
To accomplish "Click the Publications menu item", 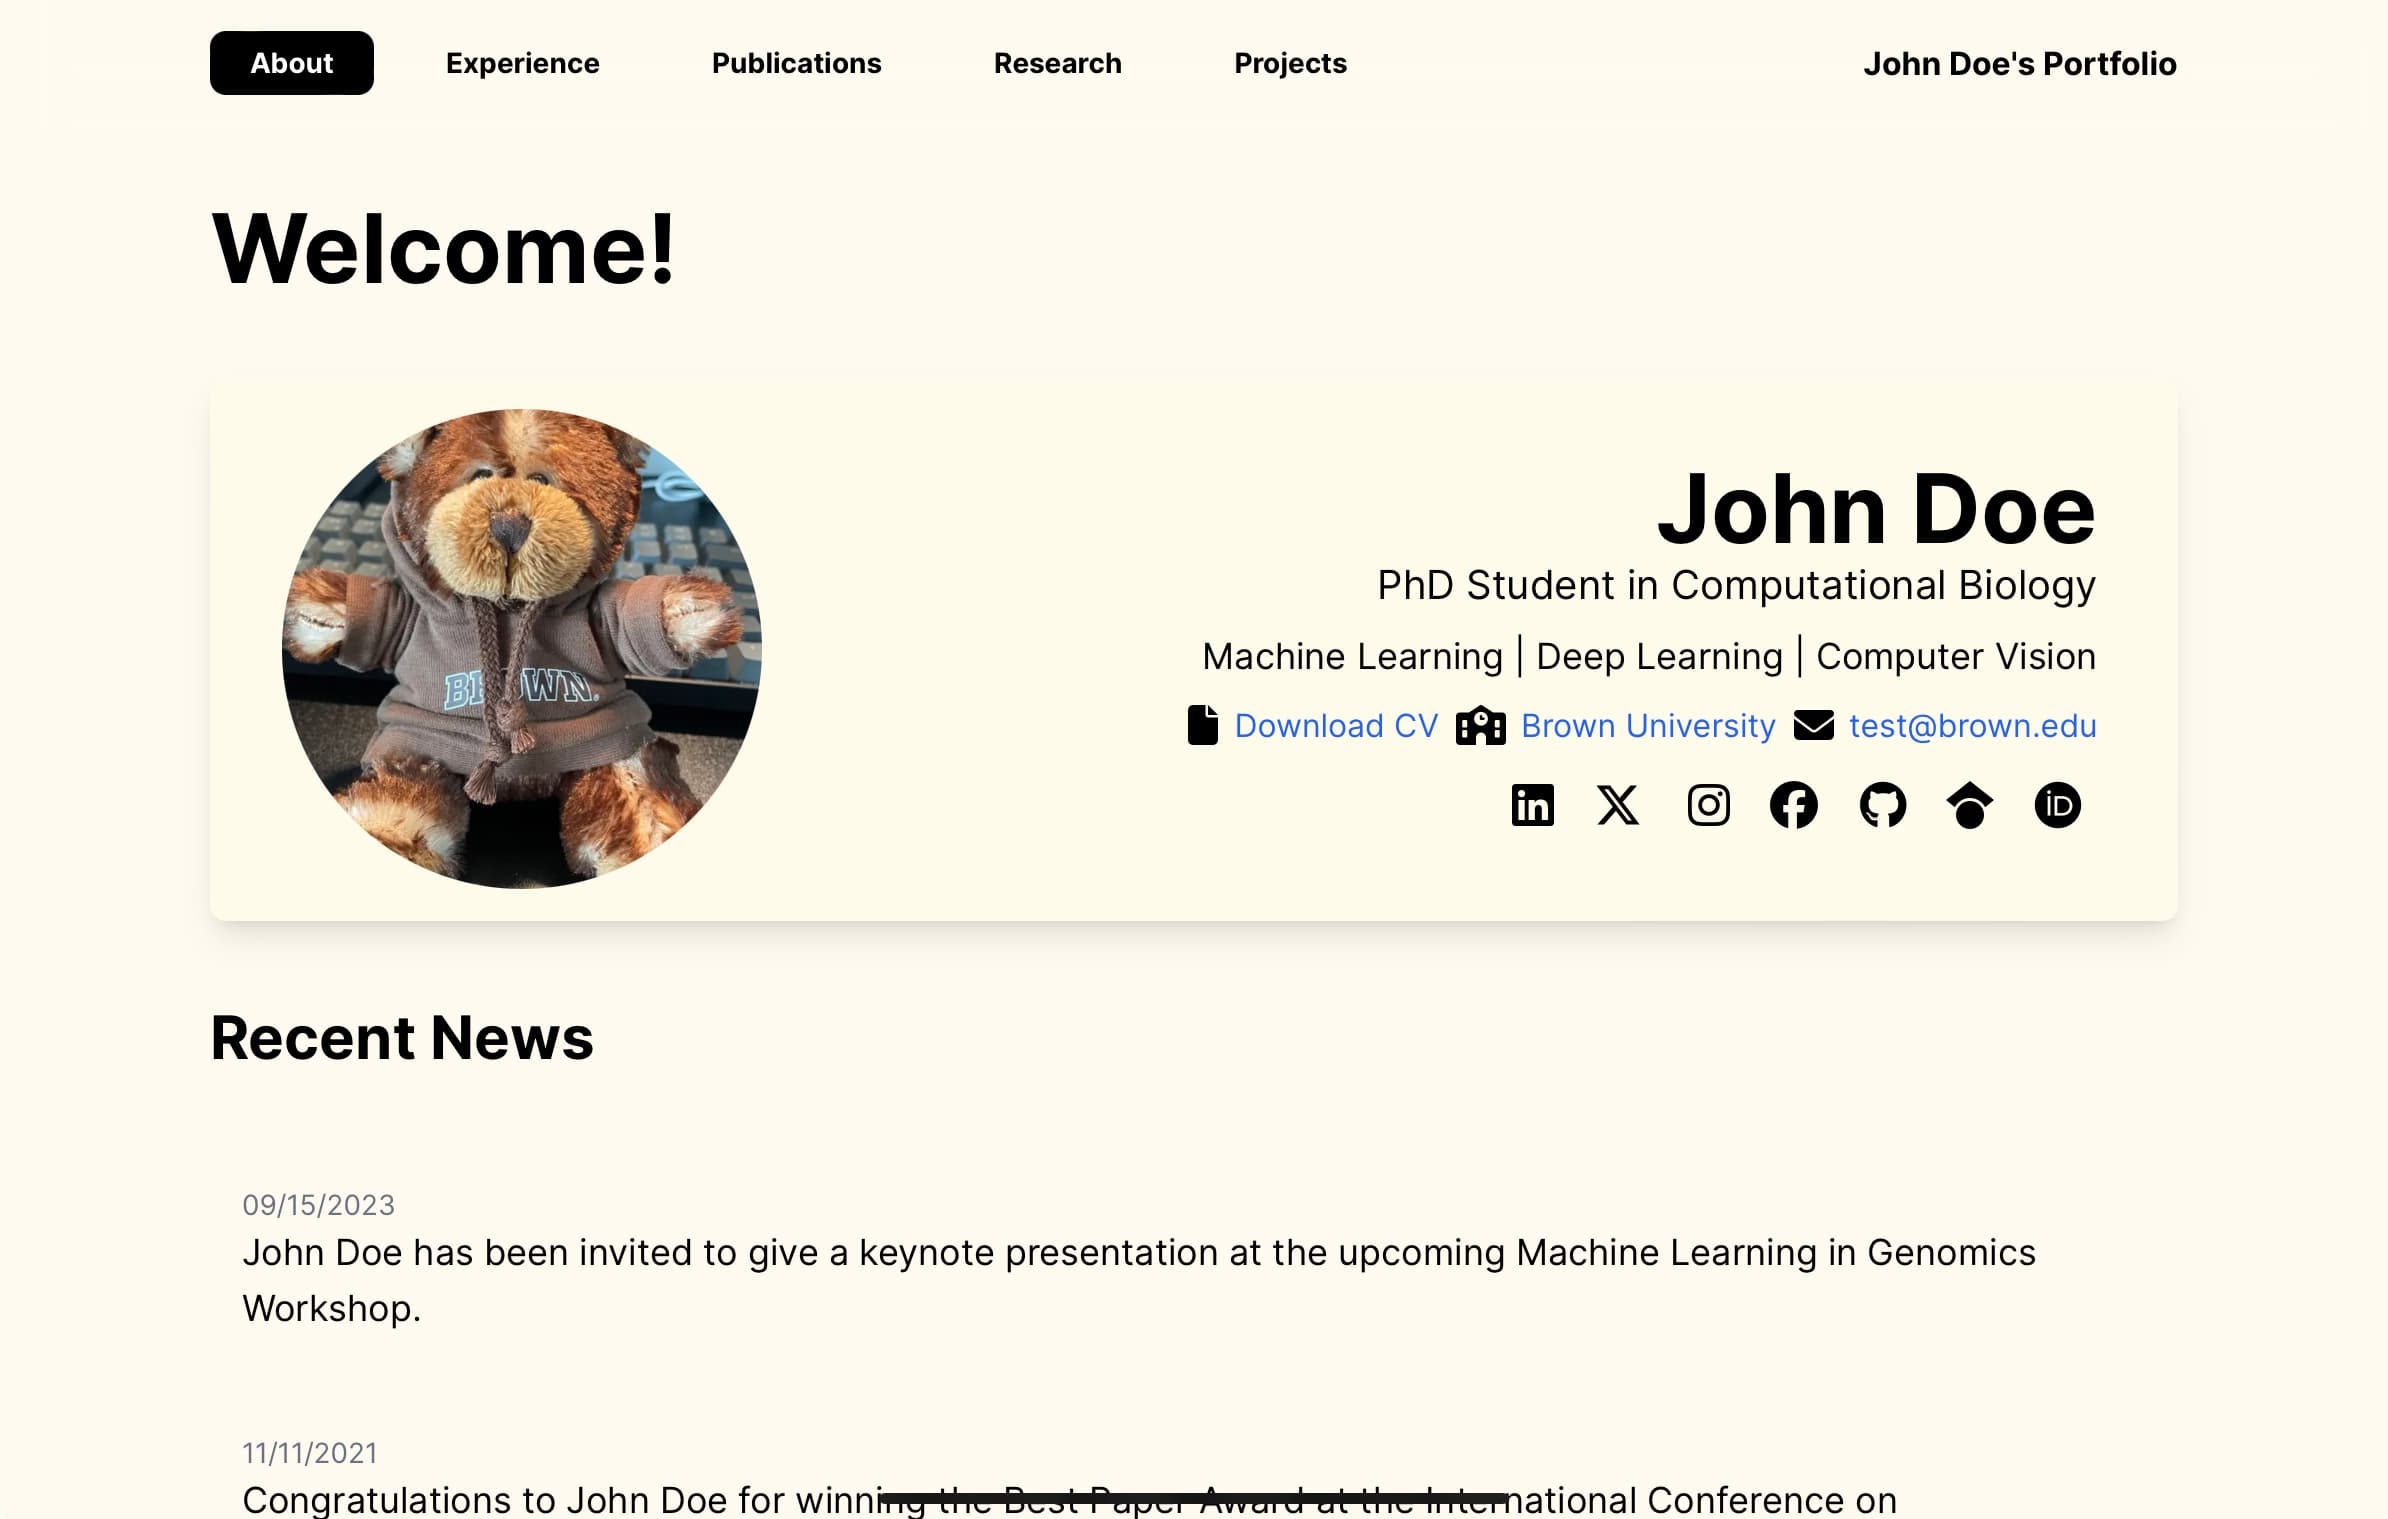I will (795, 63).
